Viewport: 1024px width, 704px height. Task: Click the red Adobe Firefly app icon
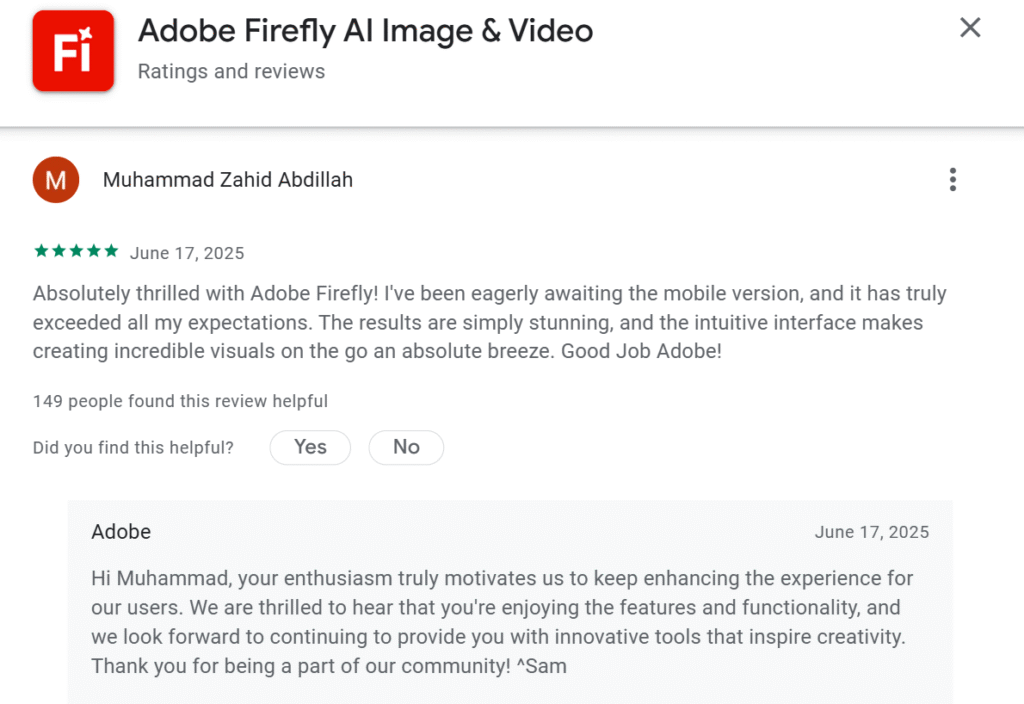(x=73, y=50)
